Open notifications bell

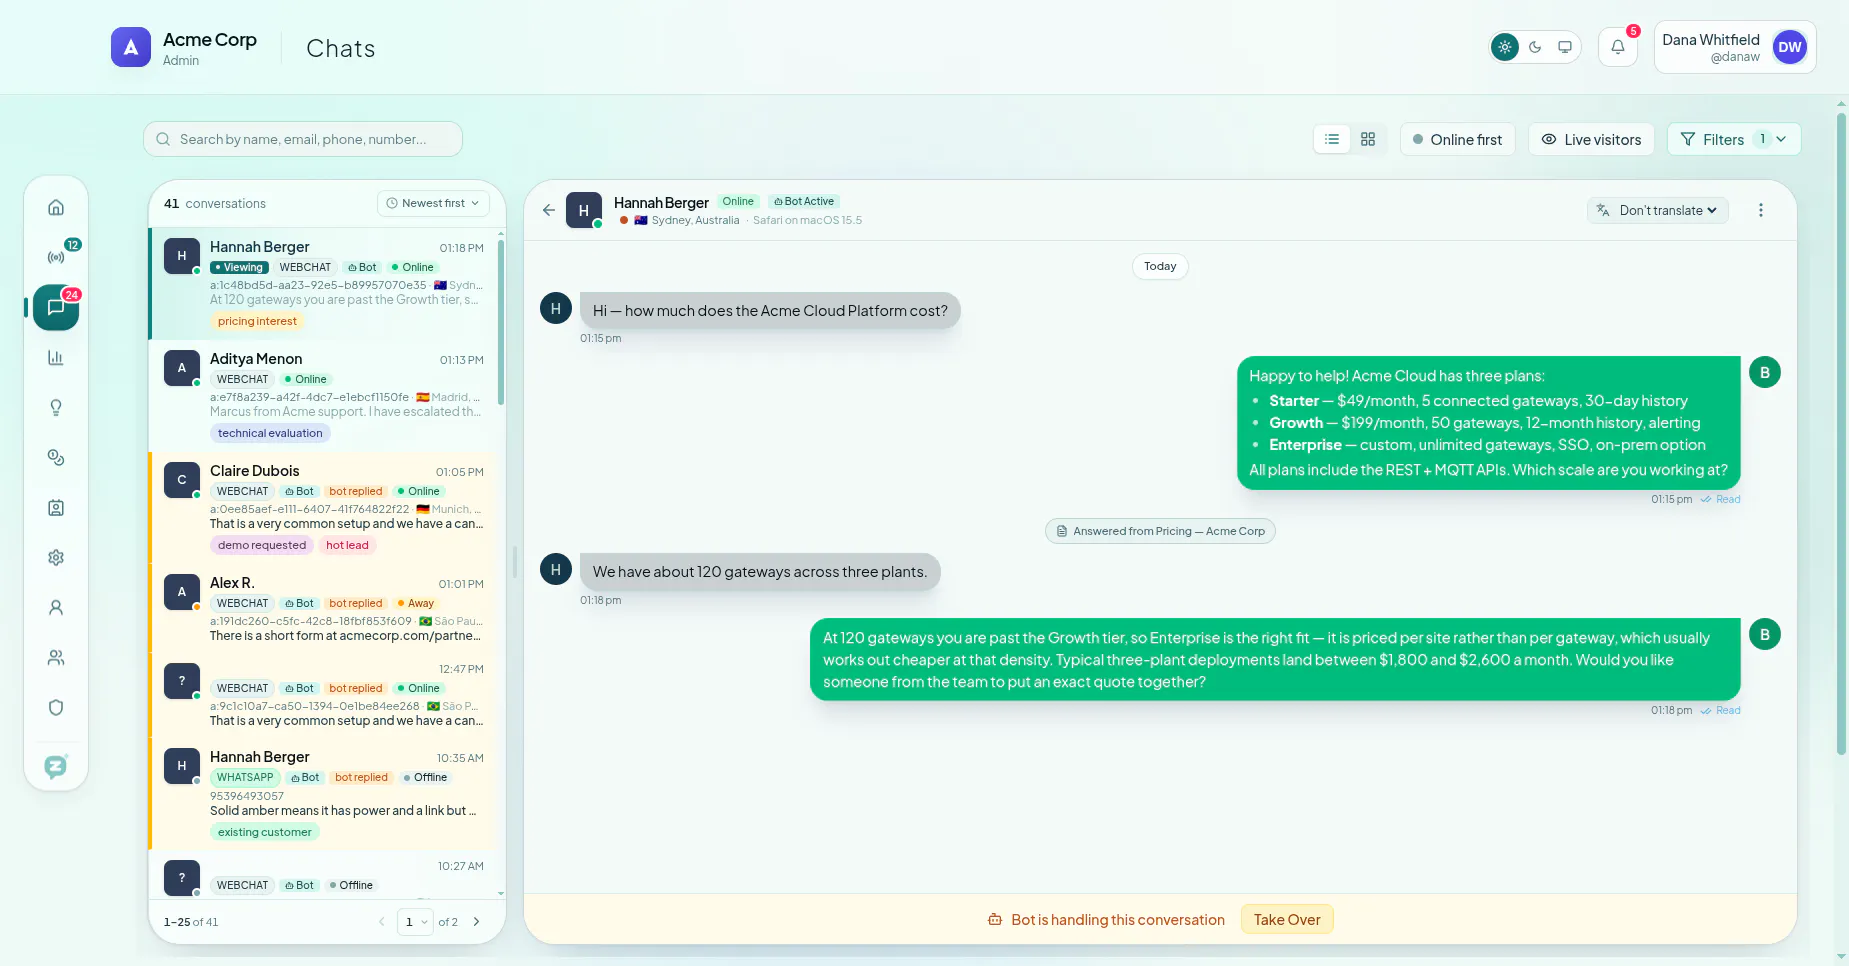[x=1617, y=47]
